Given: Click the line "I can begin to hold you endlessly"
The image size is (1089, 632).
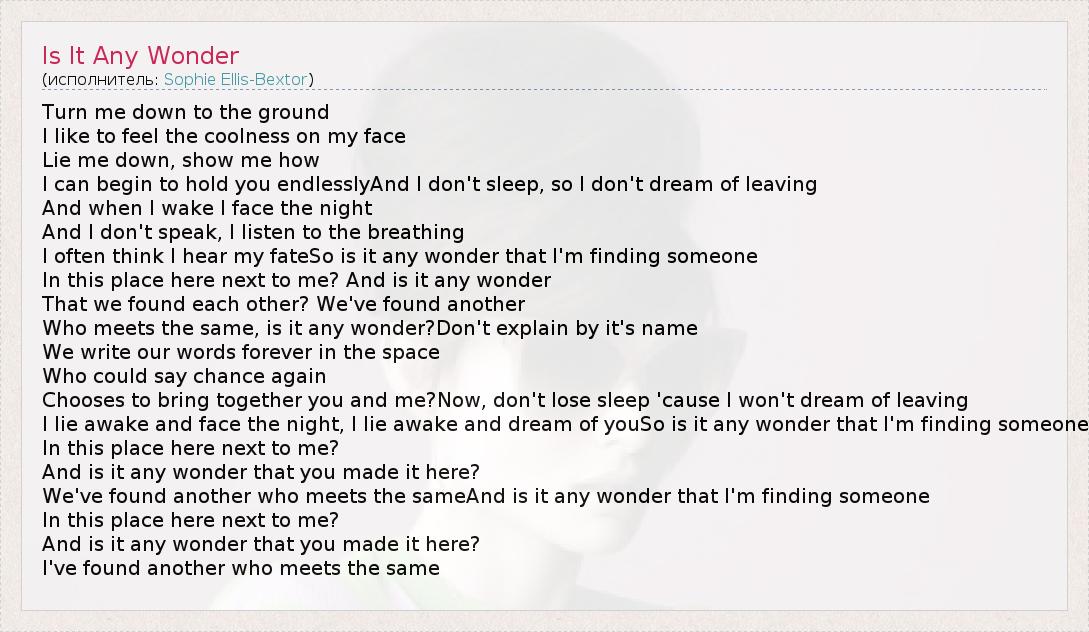Looking at the screenshot, I should 206,184.
